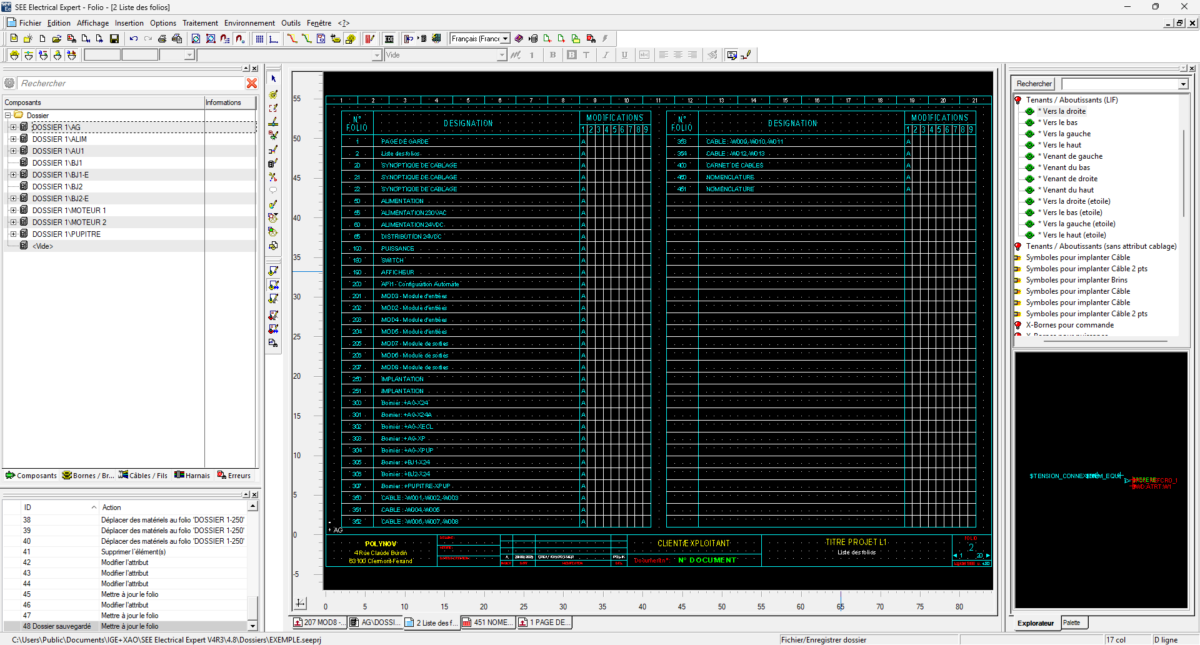This screenshot has width=1200, height=645.
Task: Open the 451 NOME... folio tab
Action: pyautogui.click(x=489, y=622)
